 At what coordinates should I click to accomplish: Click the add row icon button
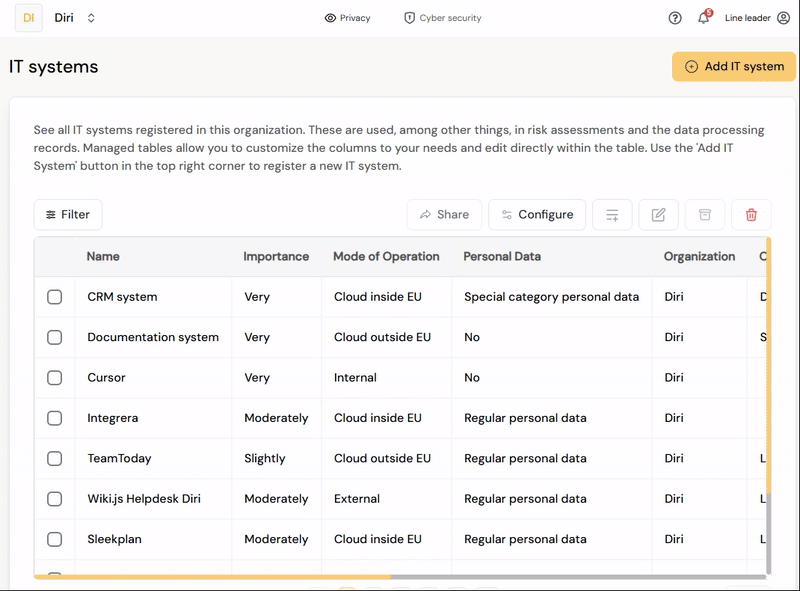[x=612, y=214]
